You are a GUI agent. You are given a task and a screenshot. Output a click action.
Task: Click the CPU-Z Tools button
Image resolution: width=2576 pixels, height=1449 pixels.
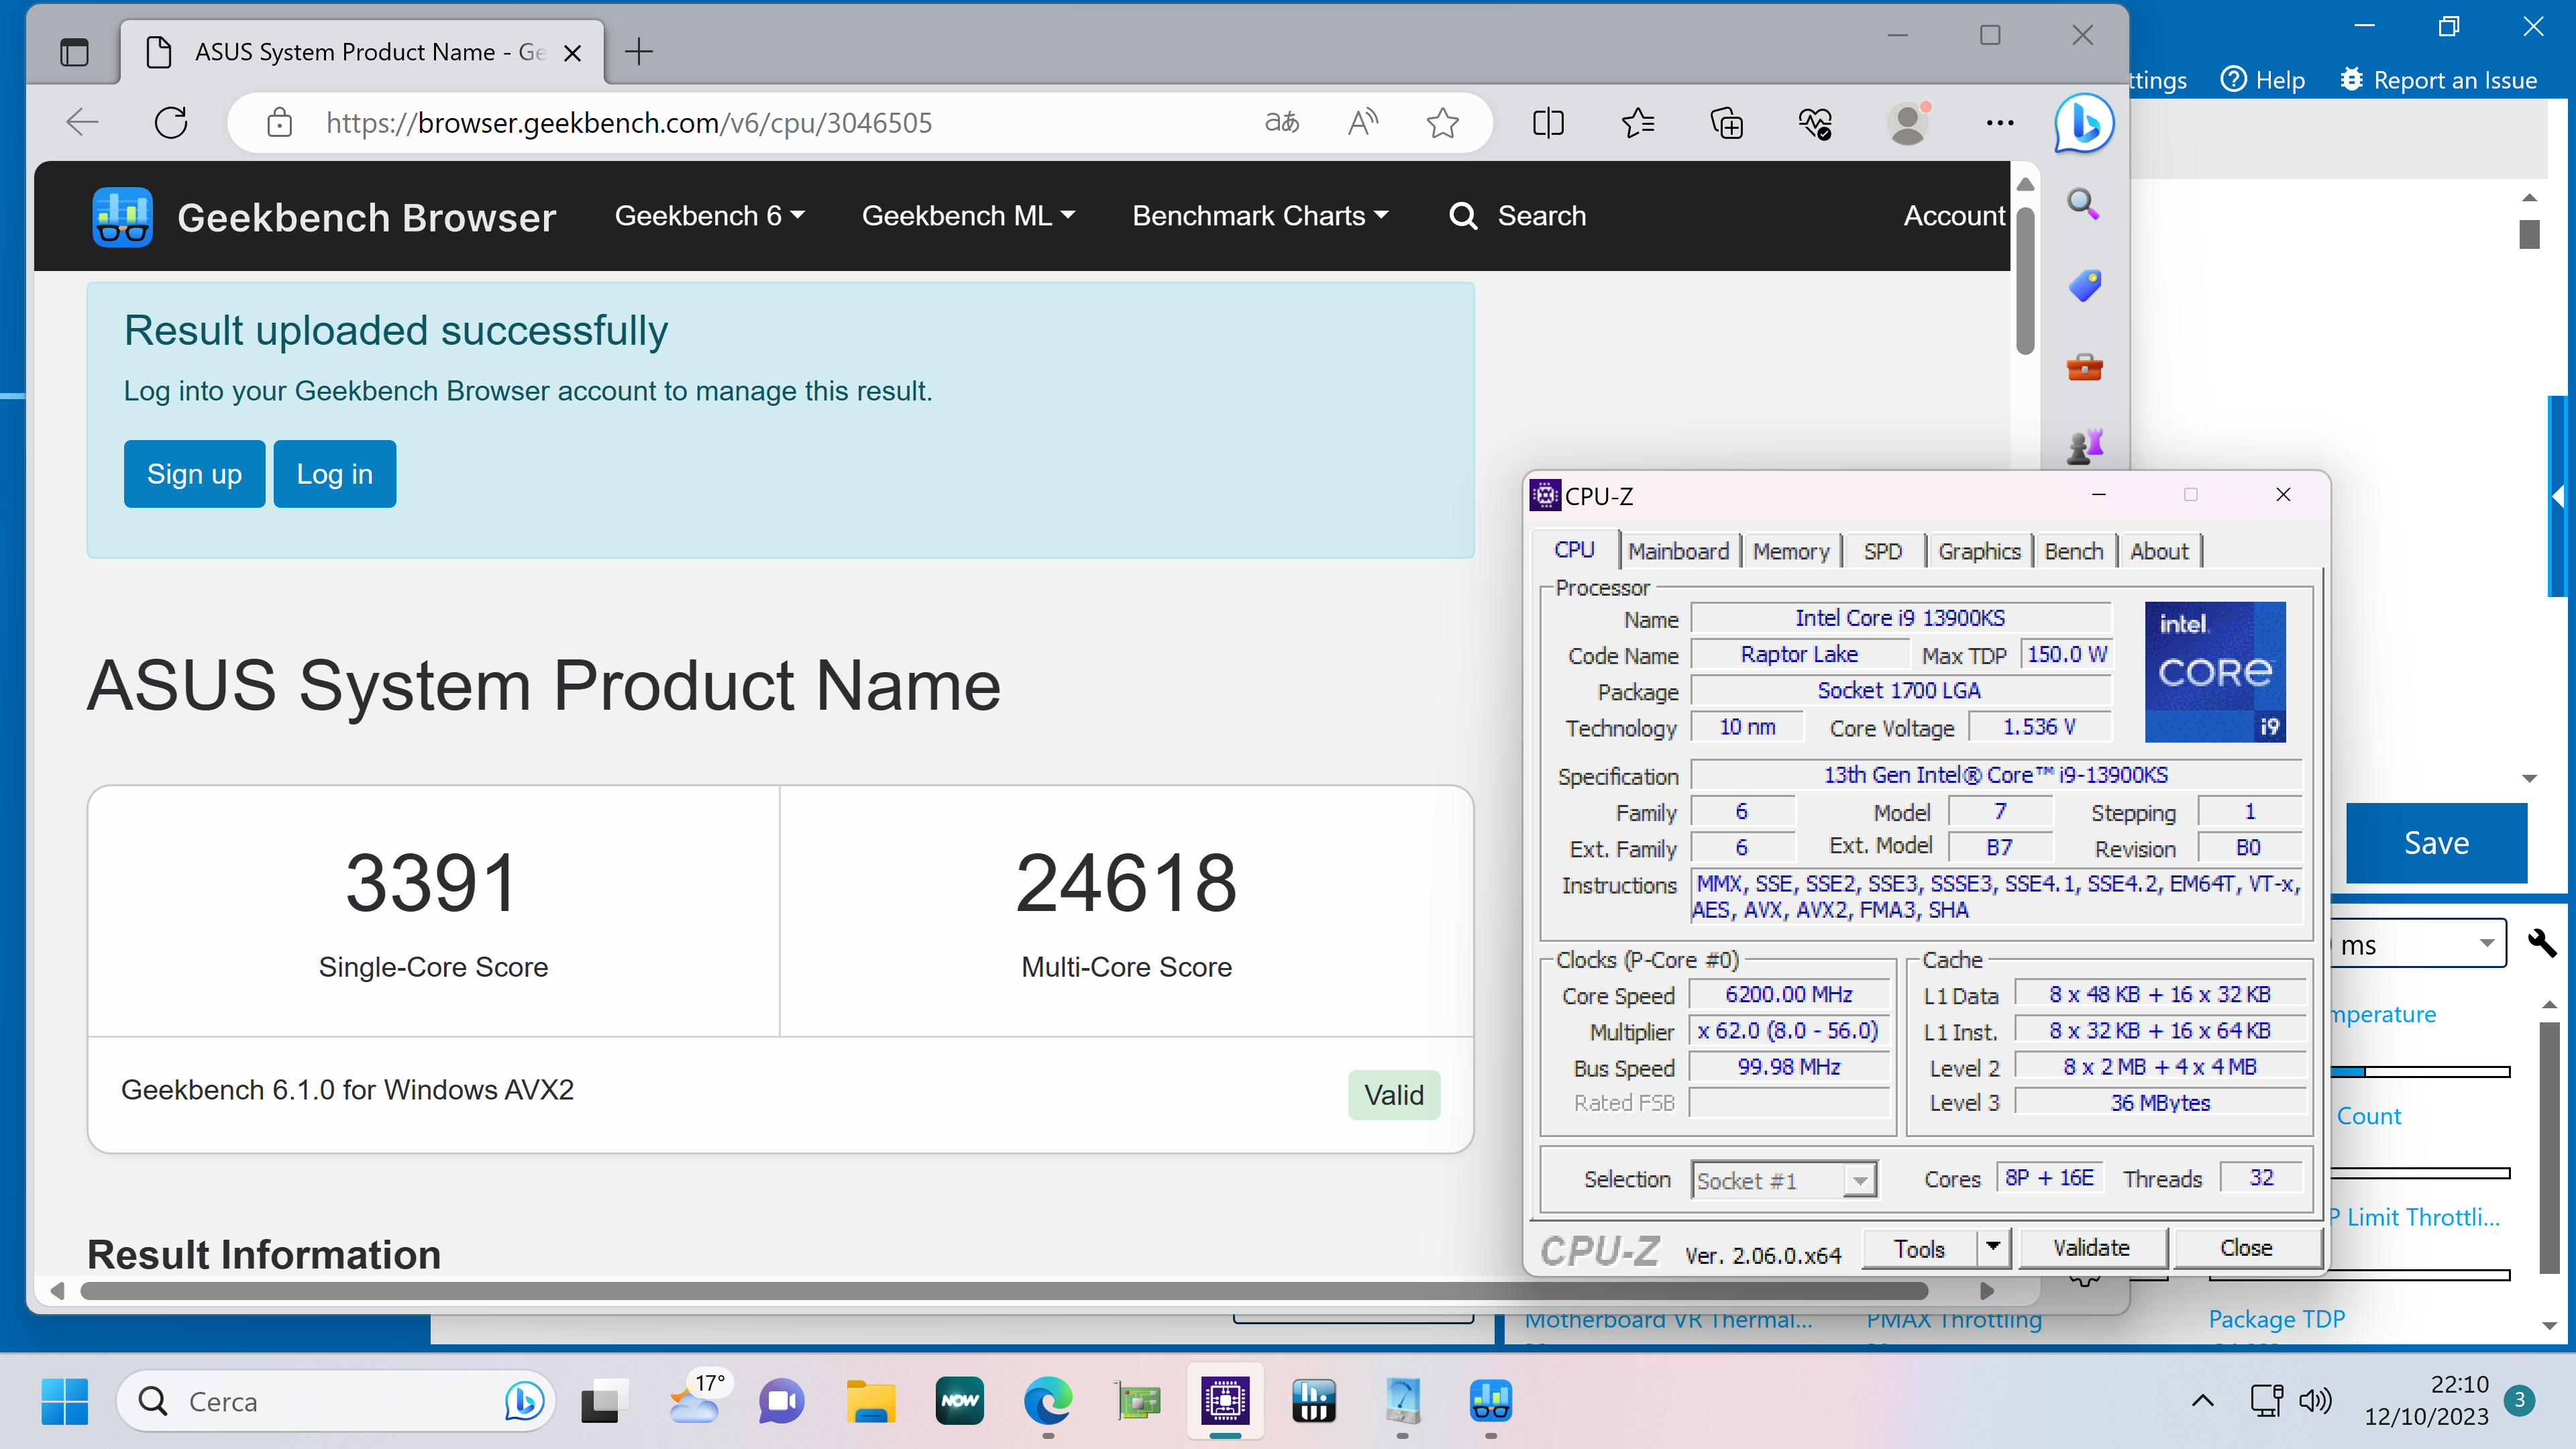[x=1919, y=1248]
